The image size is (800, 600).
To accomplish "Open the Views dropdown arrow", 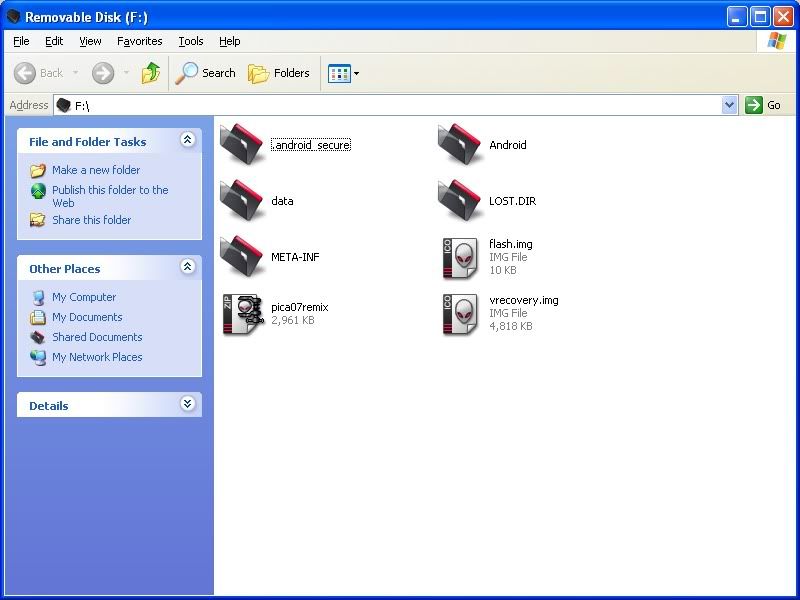I will [356, 73].
